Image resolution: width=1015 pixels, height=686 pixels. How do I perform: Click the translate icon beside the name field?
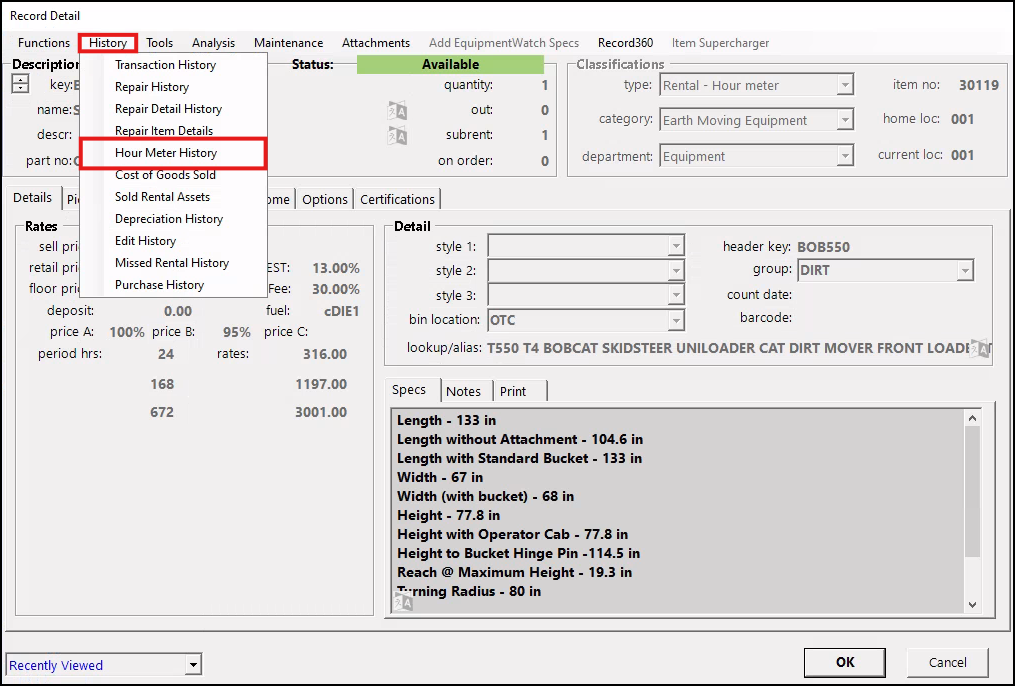[397, 110]
